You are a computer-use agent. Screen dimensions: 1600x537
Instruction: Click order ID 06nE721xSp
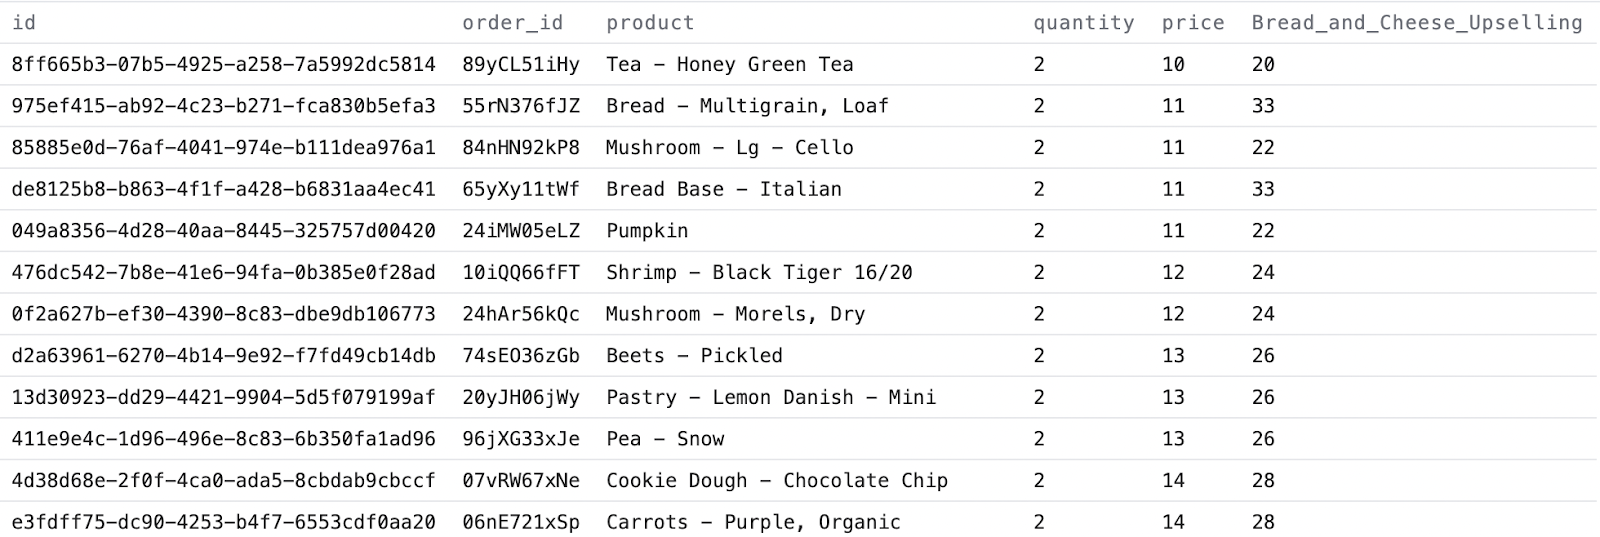(520, 522)
